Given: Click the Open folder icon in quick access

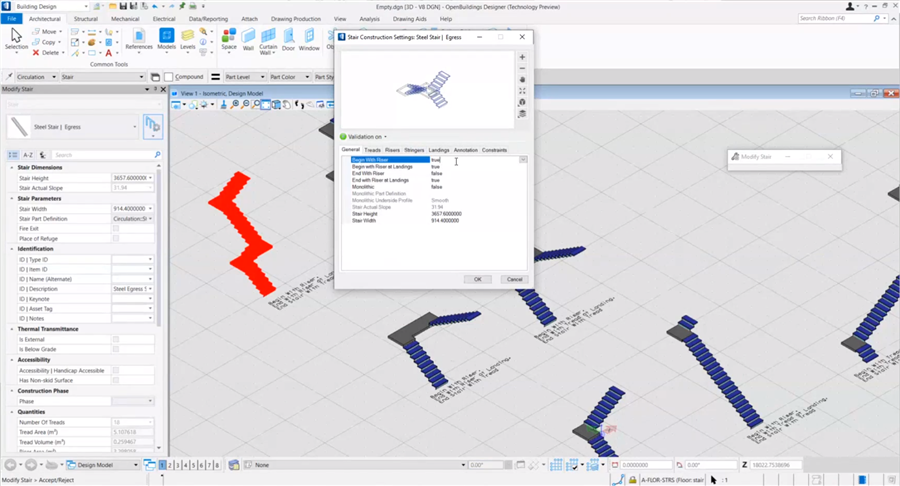Looking at the screenshot, I should click(x=113, y=6).
